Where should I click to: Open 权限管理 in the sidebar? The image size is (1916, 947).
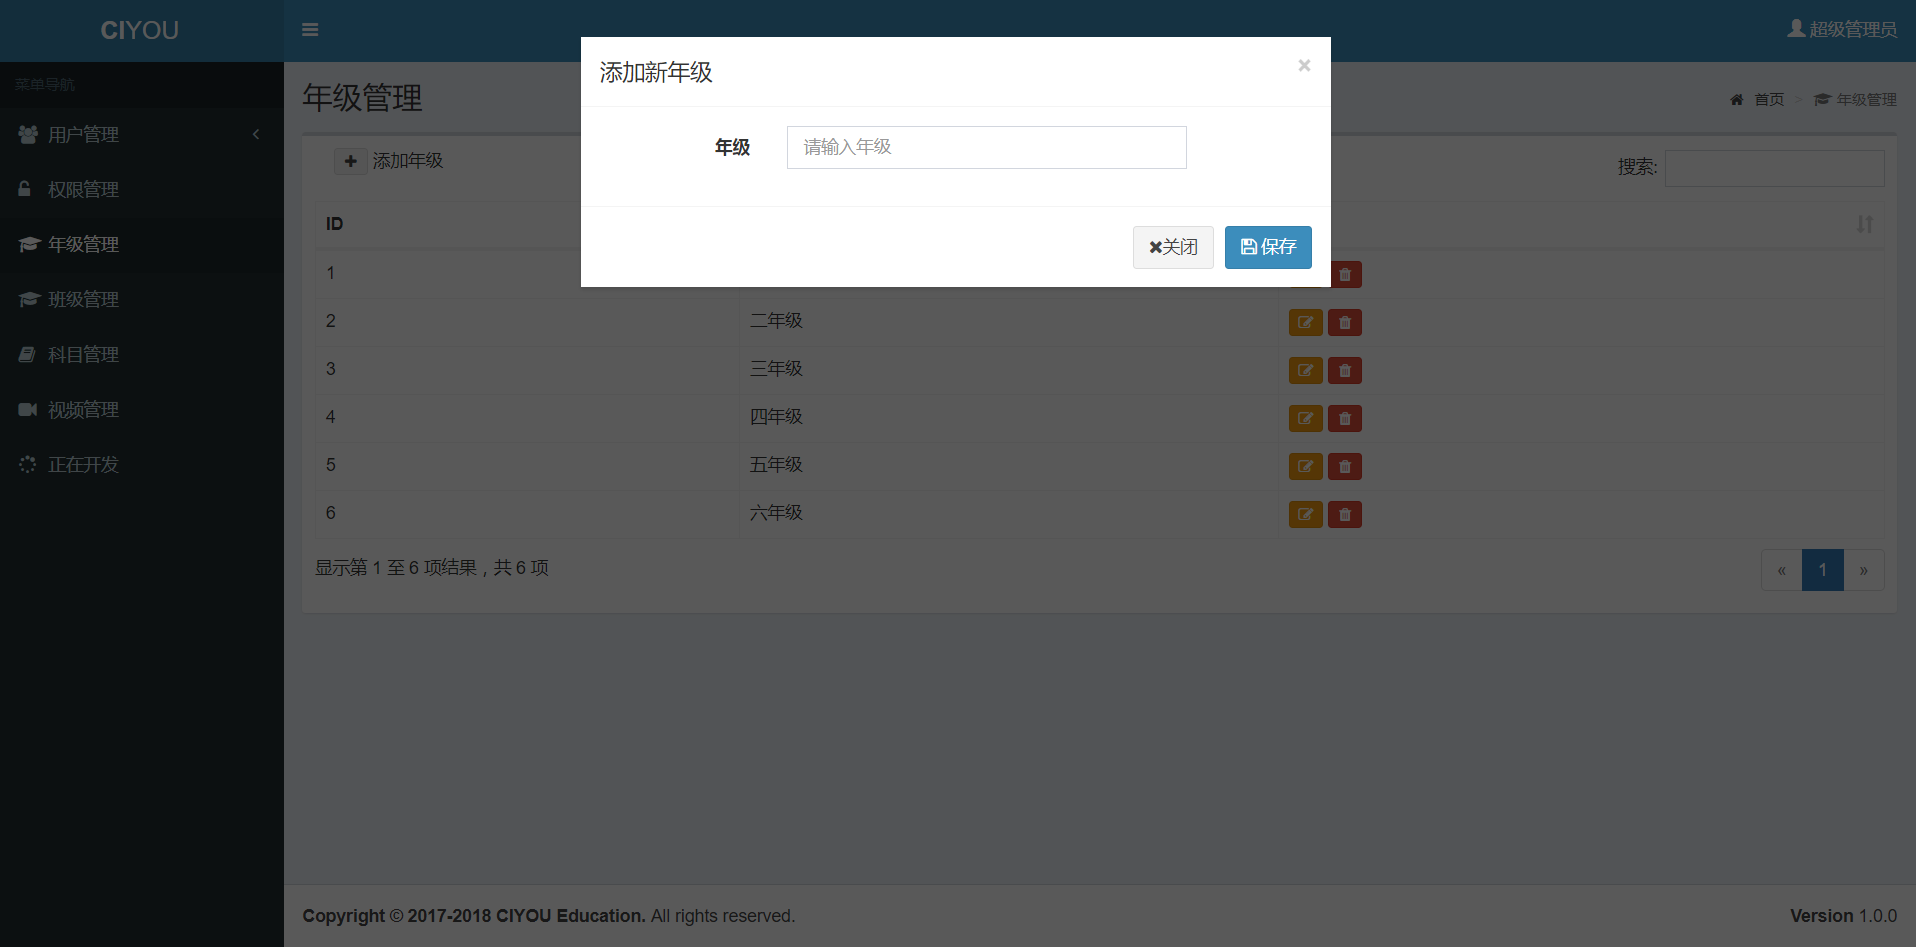coord(142,189)
